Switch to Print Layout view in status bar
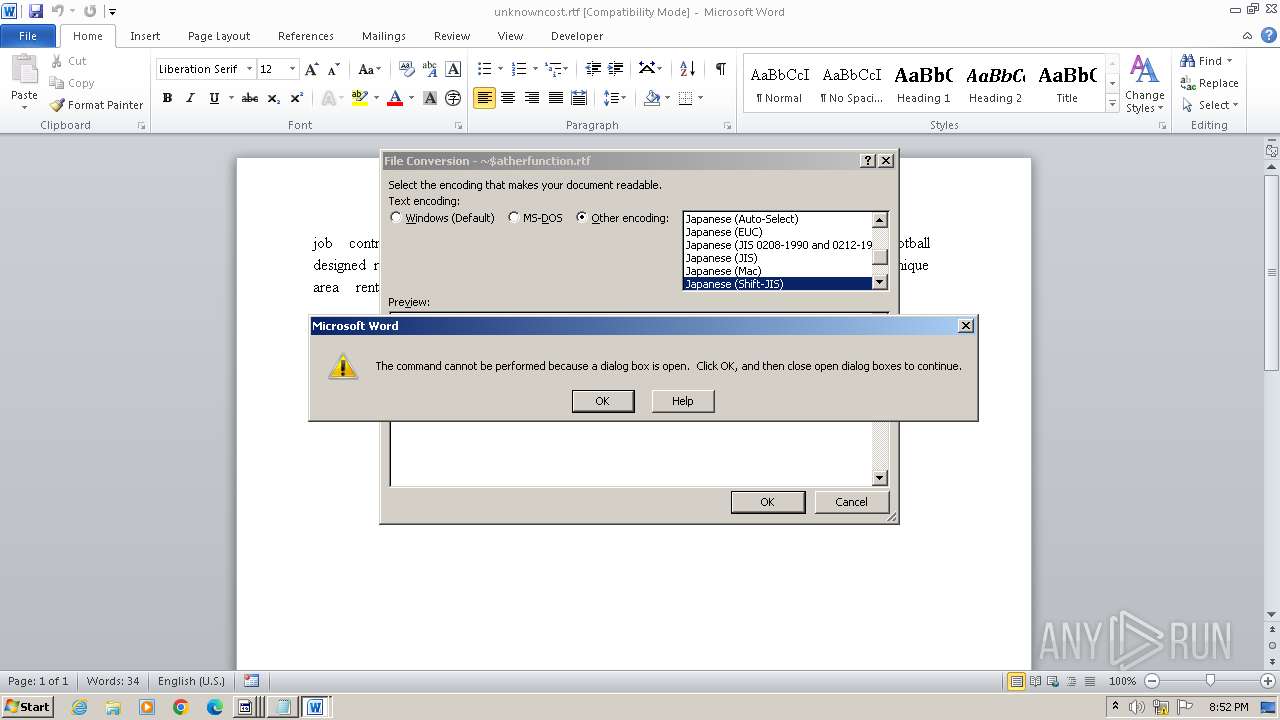1280x720 pixels. tap(1016, 681)
